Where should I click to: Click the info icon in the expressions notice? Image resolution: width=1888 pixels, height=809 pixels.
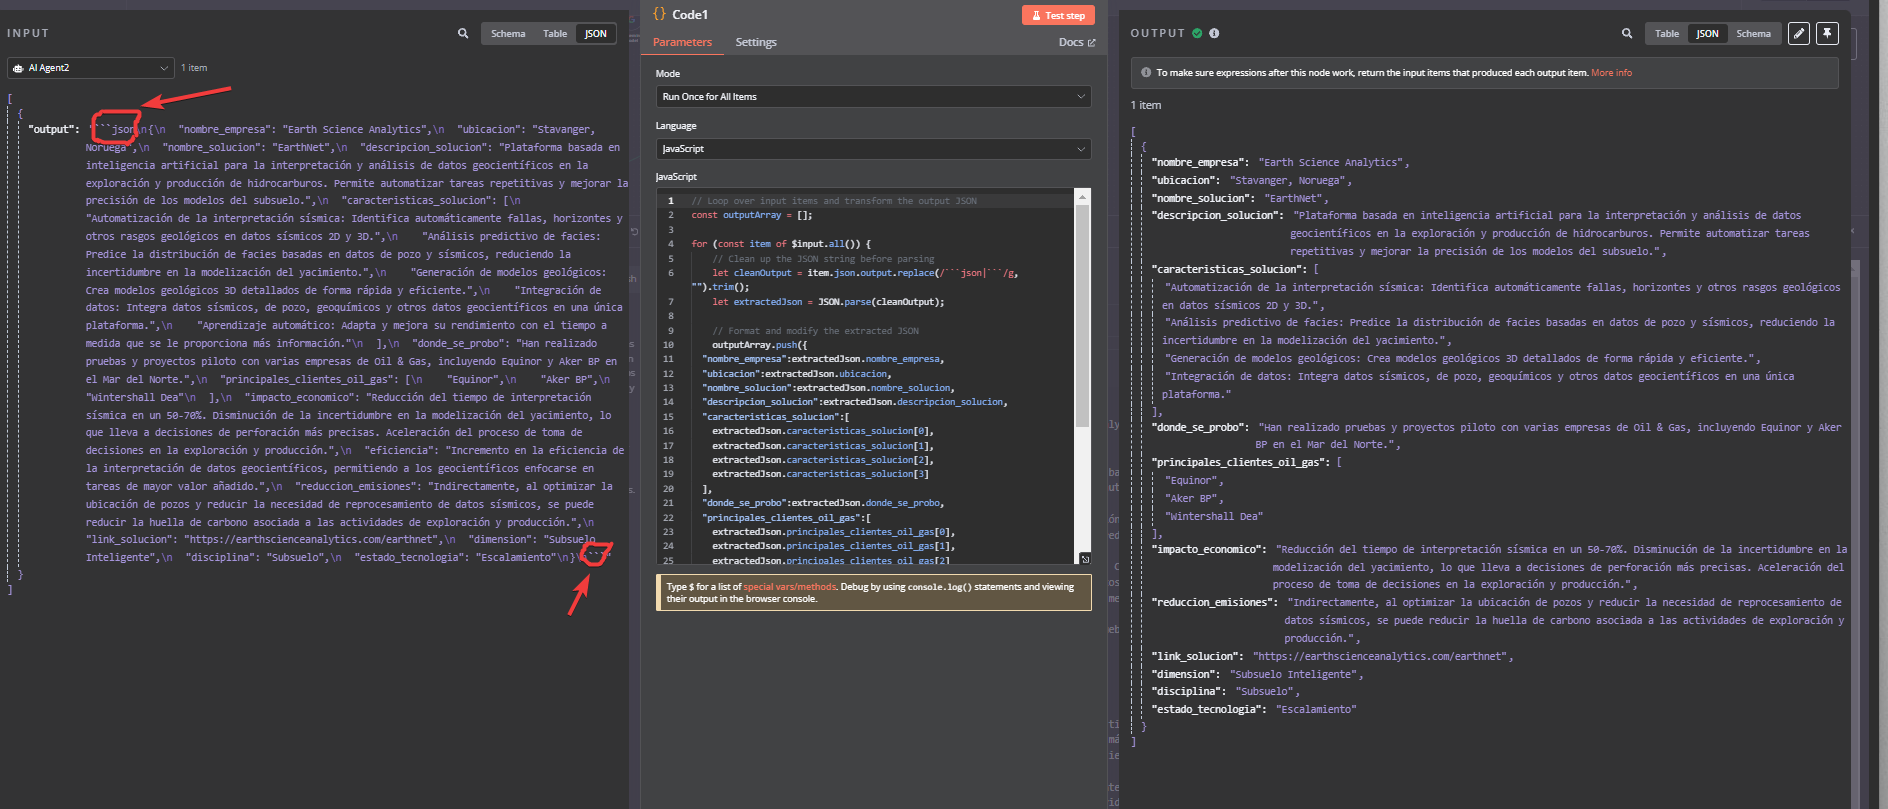tap(1146, 73)
